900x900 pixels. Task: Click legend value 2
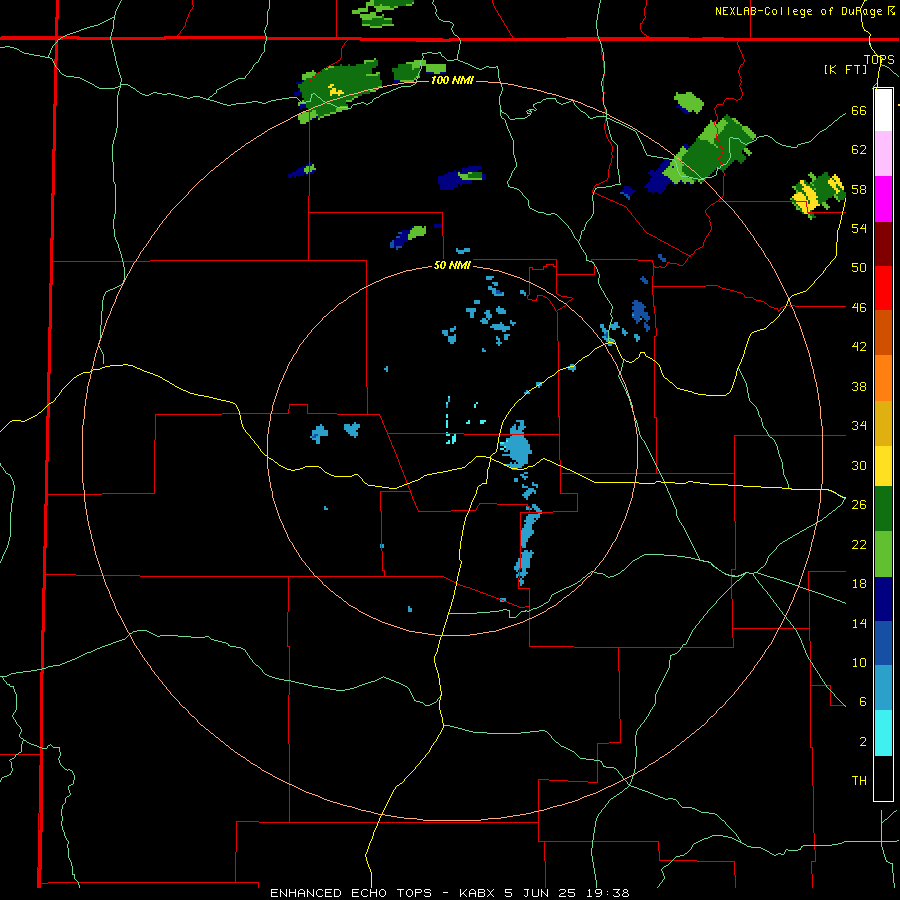tap(862, 742)
